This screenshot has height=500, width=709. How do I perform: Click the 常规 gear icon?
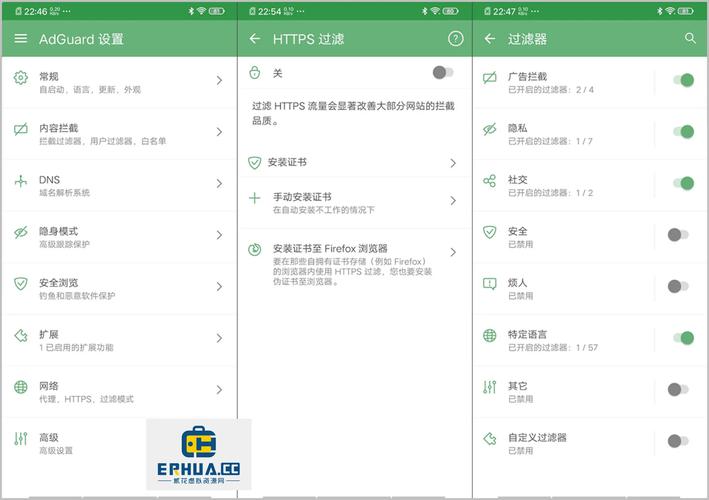20,78
